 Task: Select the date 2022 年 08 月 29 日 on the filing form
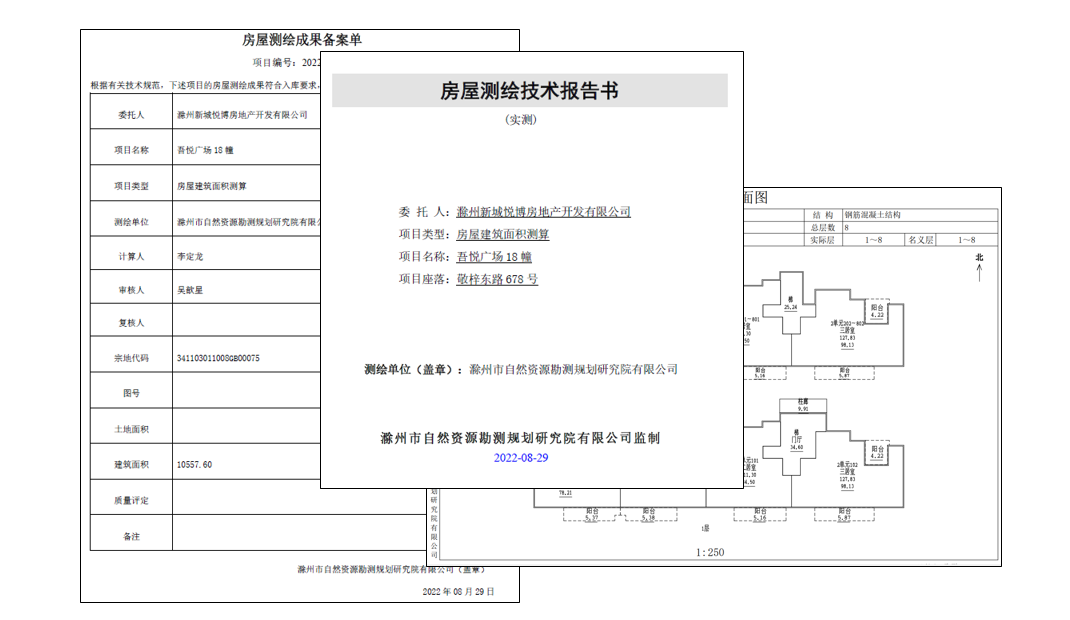(458, 591)
